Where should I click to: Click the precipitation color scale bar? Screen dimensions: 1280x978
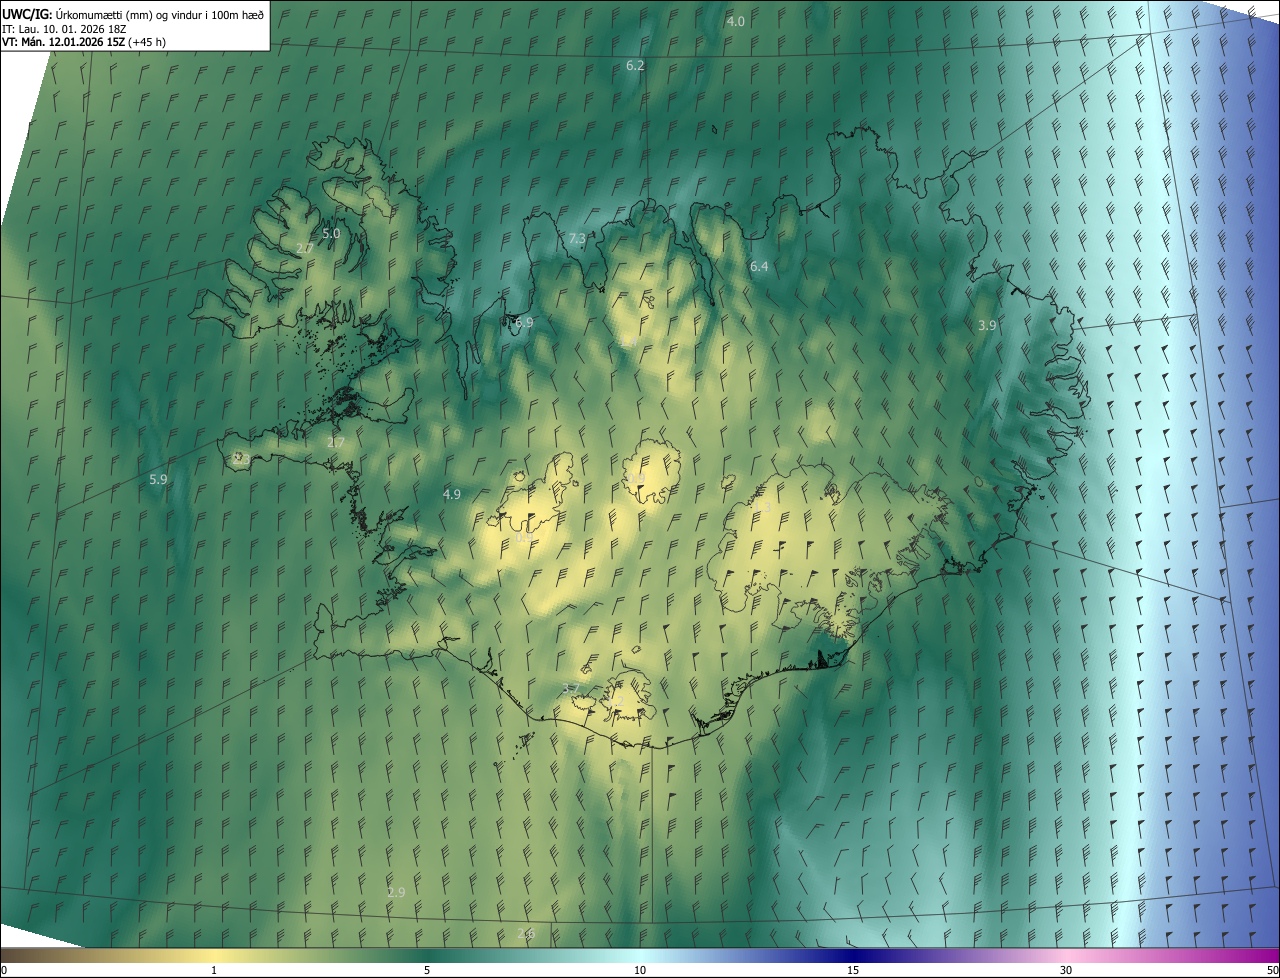(x=640, y=955)
